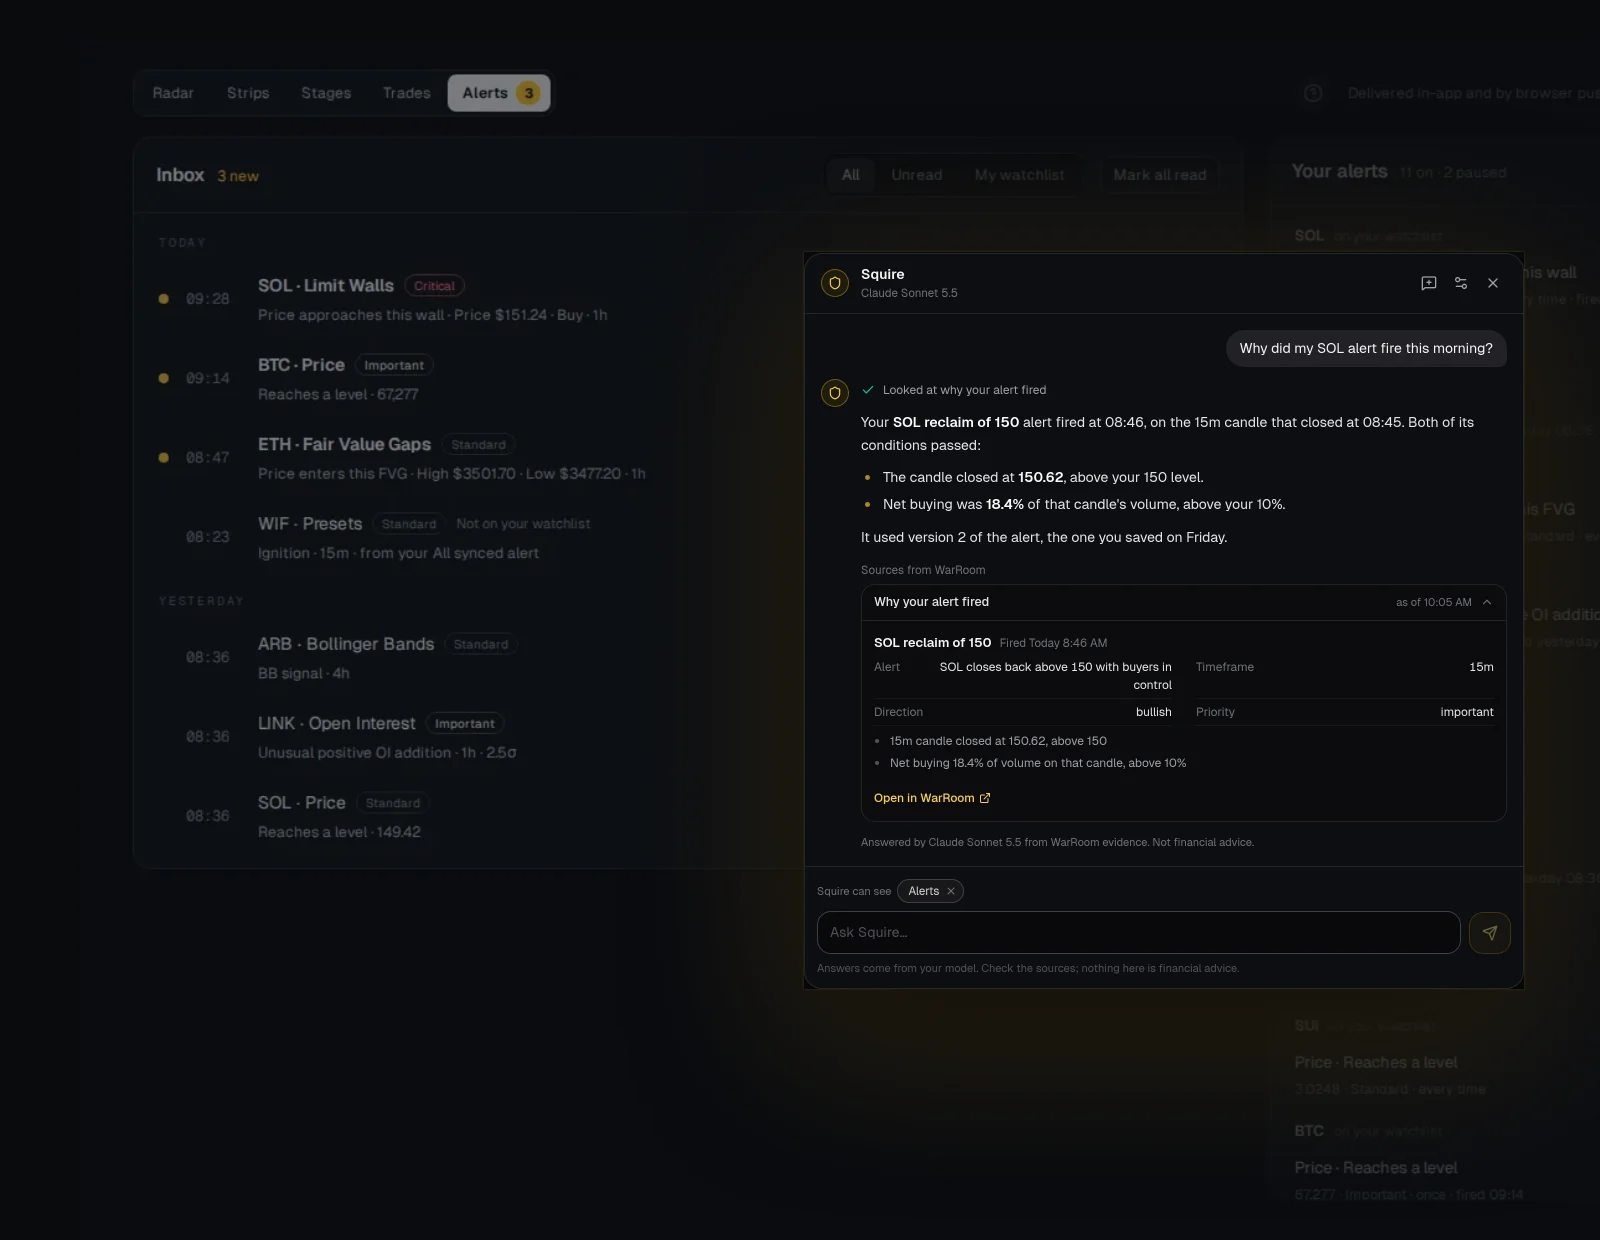The width and height of the screenshot is (1600, 1240).
Task: Open Squire settings sliders icon
Action: [1461, 283]
